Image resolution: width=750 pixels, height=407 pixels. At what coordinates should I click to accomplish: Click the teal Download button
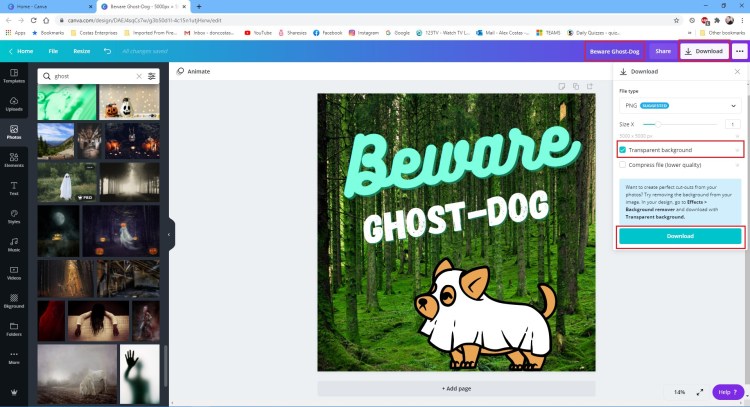679,236
